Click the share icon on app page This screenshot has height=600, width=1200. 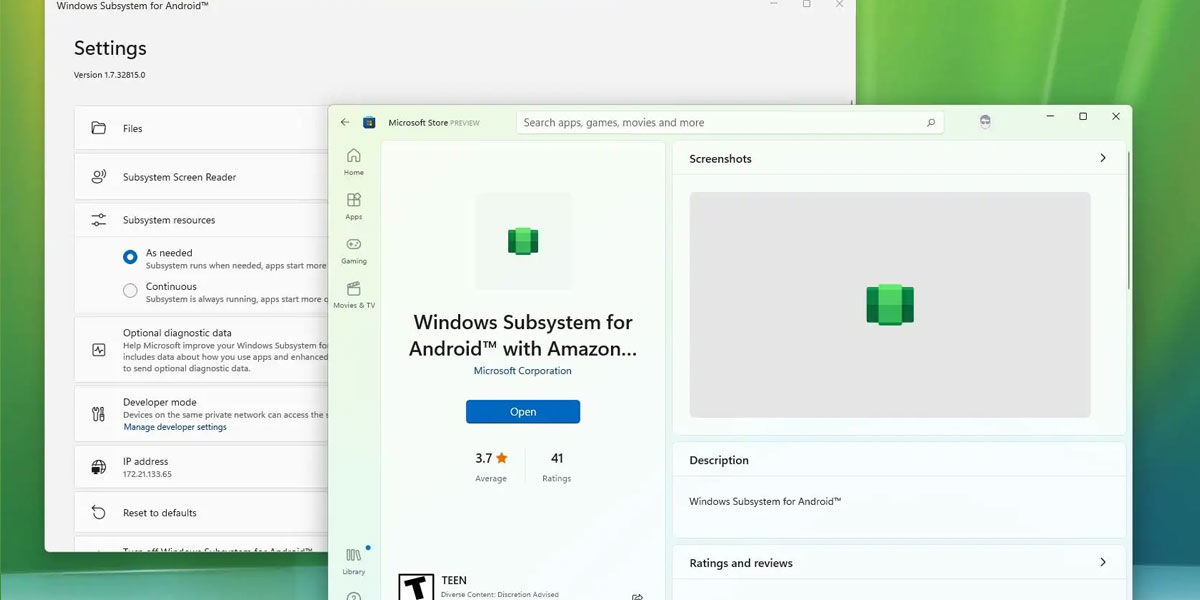click(x=637, y=597)
